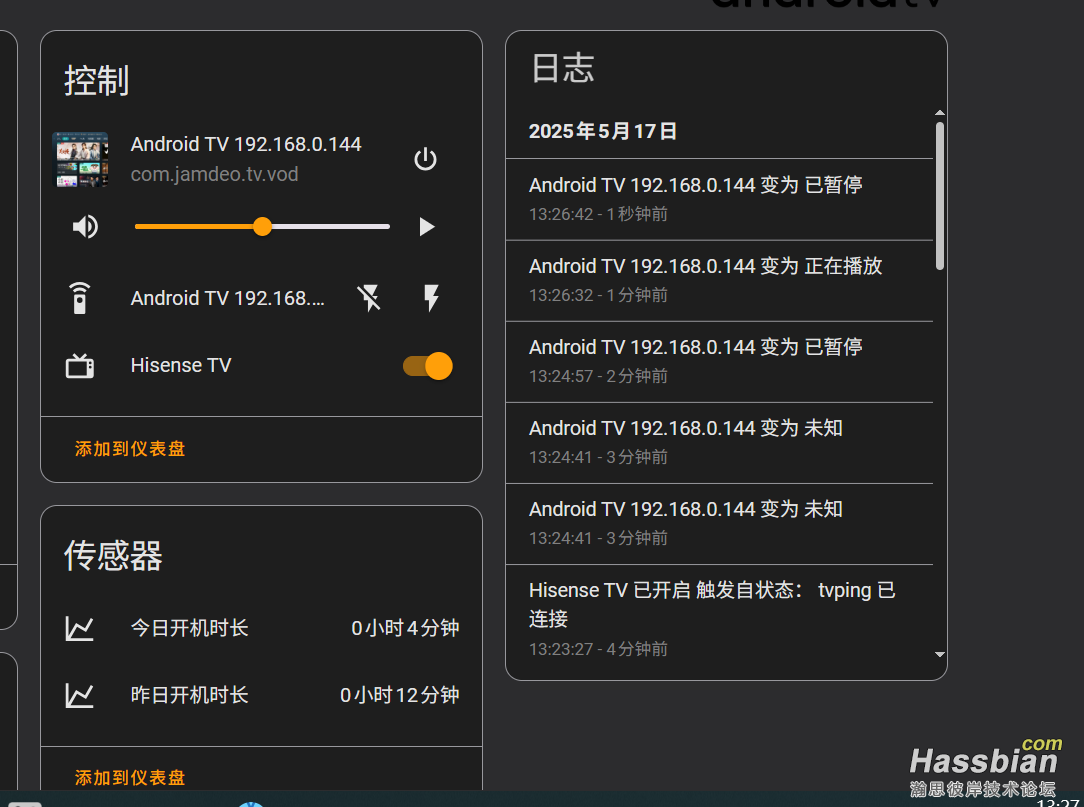The image size is (1084, 807).
Task: Click log scrollbar down arrow
Action: coord(940,654)
